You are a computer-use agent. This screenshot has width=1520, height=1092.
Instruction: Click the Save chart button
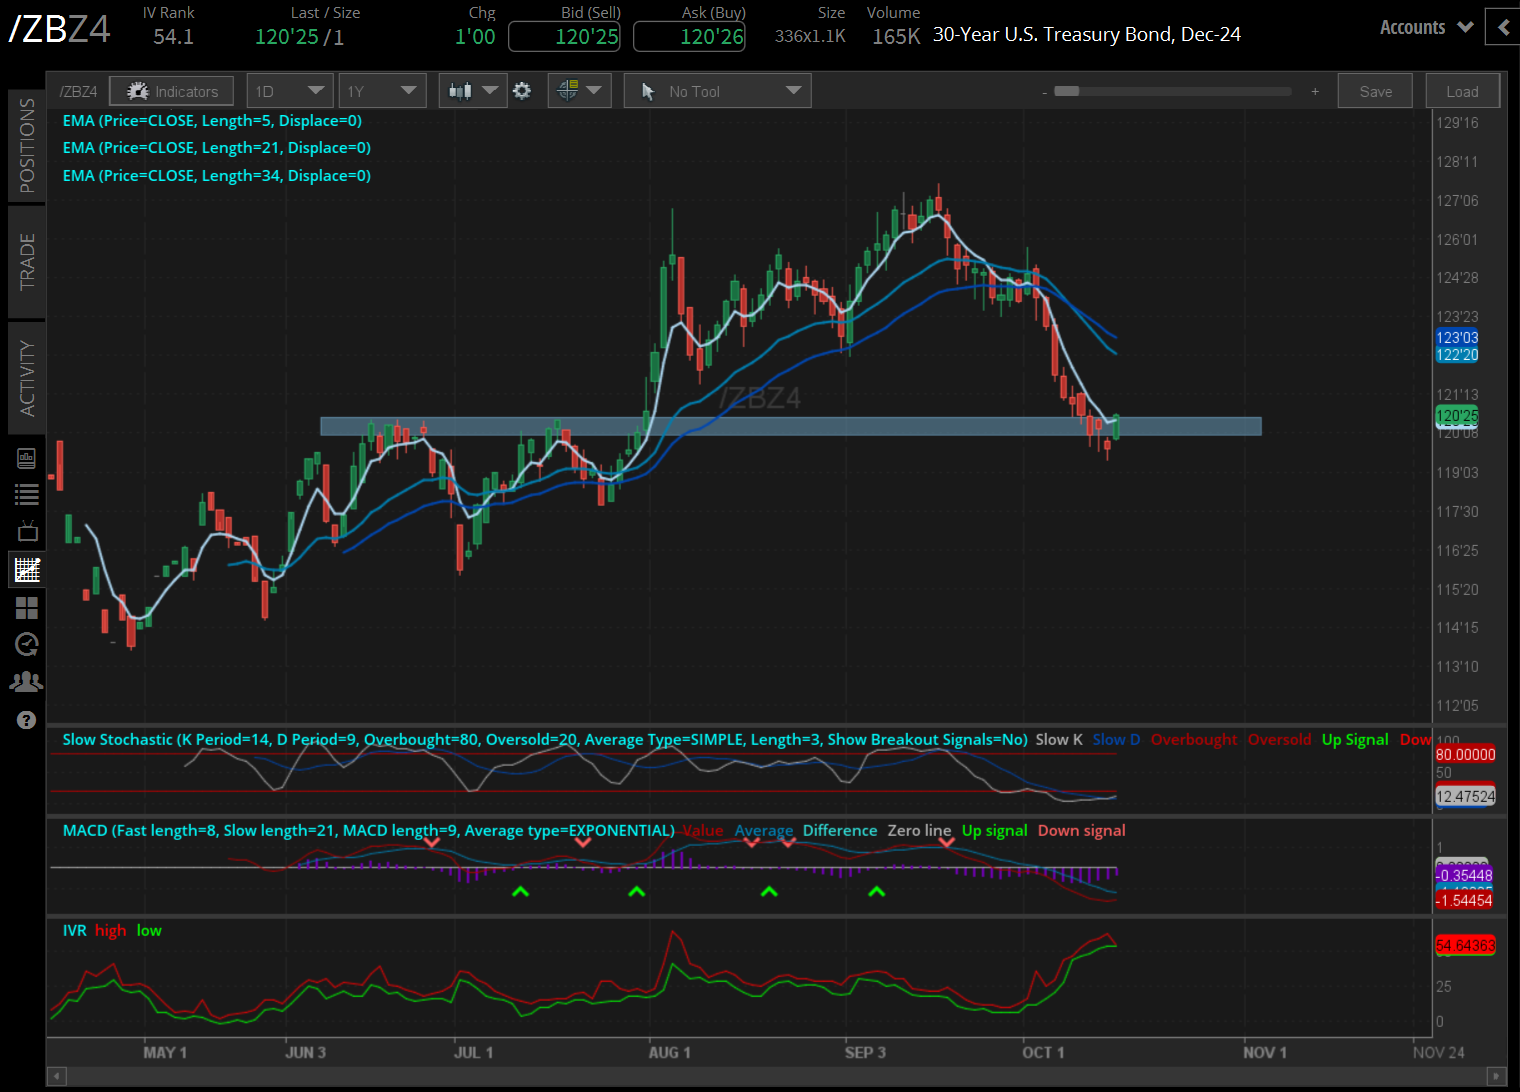pyautogui.click(x=1374, y=90)
